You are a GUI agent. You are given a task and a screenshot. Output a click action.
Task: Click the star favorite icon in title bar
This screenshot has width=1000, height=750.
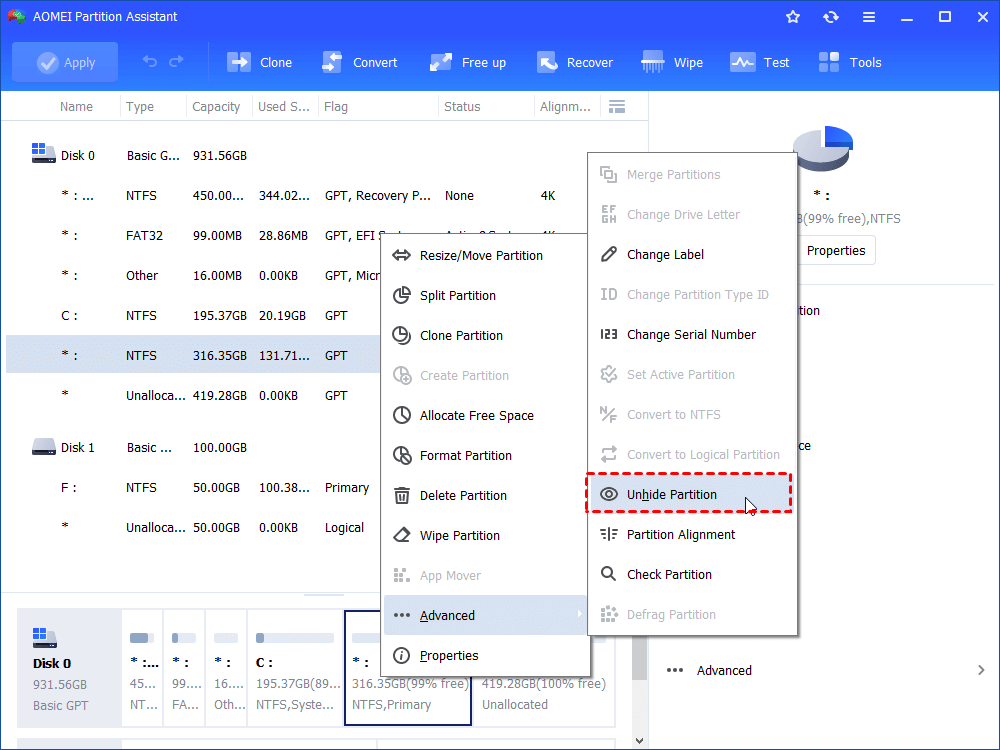pyautogui.click(x=793, y=17)
